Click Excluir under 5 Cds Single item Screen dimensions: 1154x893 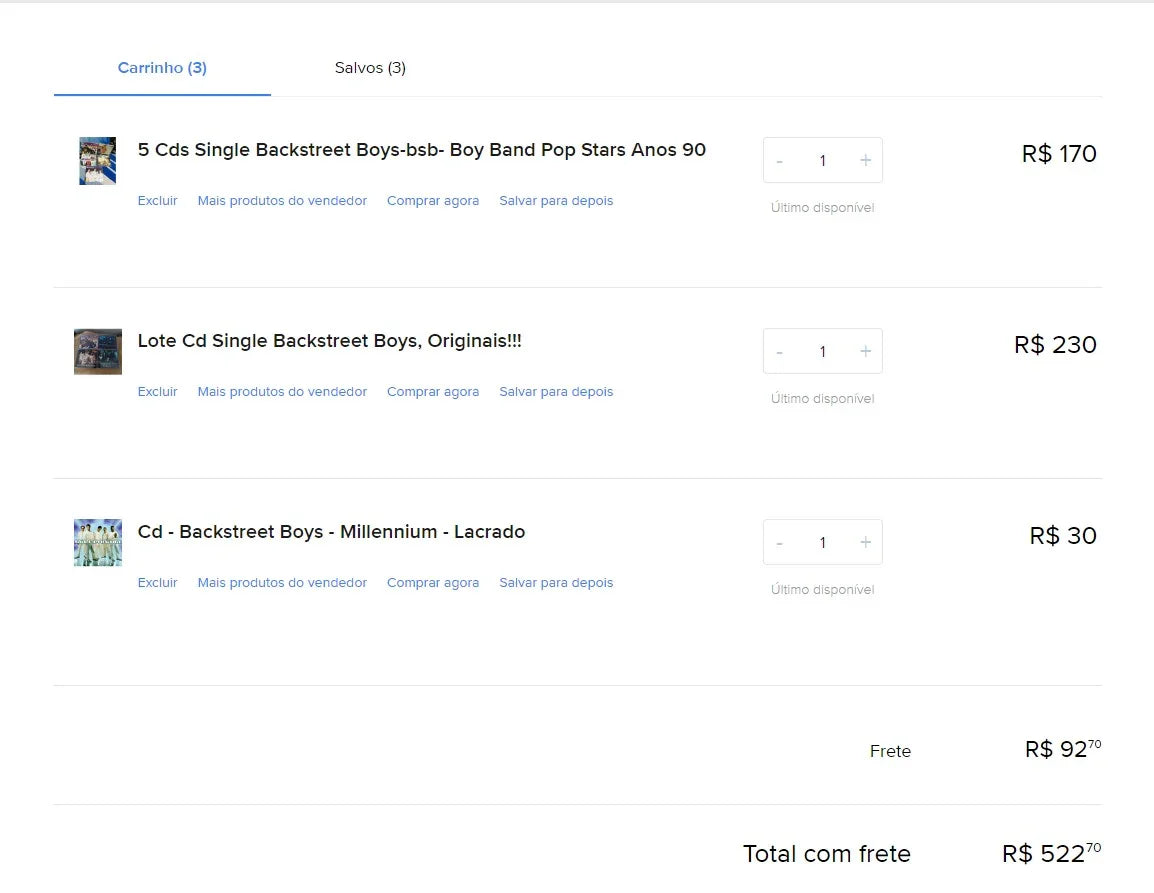pos(157,201)
